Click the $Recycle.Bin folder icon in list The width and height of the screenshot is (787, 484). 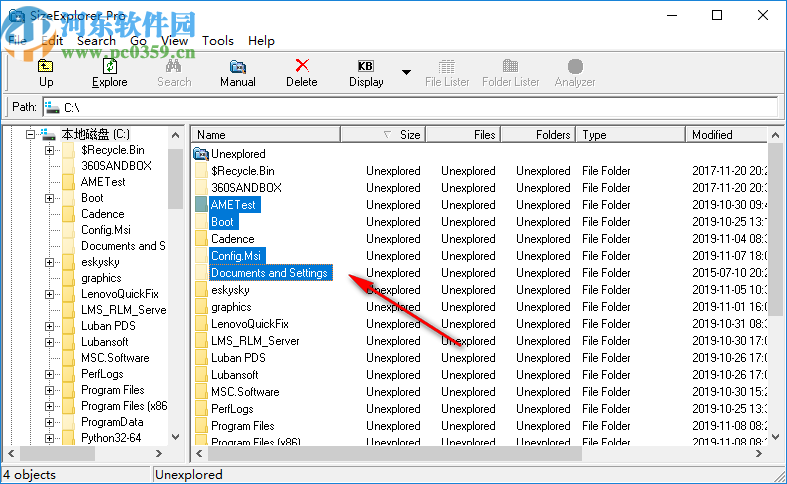(201, 171)
